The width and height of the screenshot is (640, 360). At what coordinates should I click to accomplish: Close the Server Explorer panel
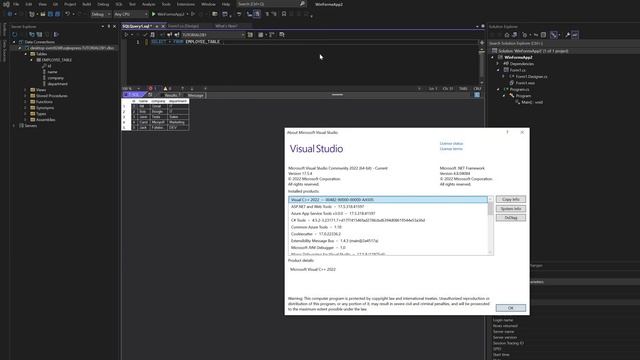[114, 27]
